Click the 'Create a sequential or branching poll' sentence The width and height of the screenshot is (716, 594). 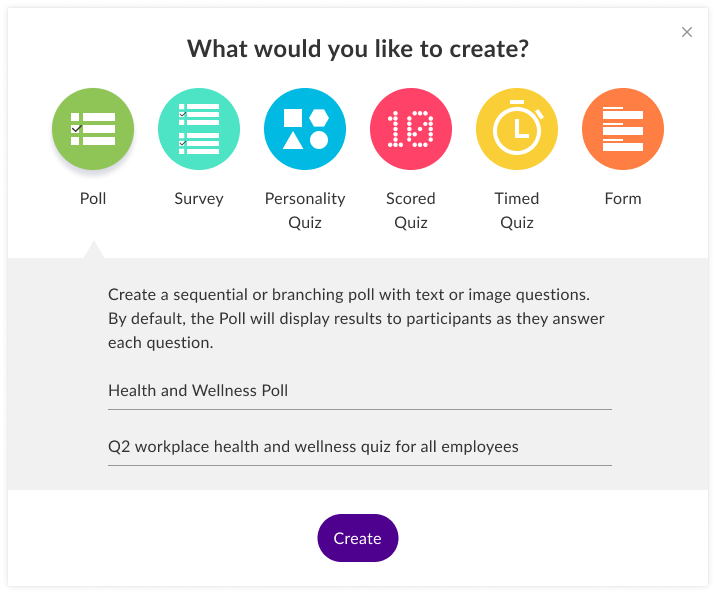350,295
